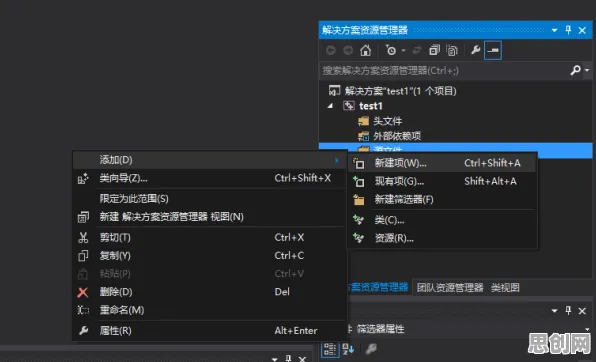The image size is (596, 362).
Task: Open the Solution Explorer window position dropdown
Action: (555, 30)
